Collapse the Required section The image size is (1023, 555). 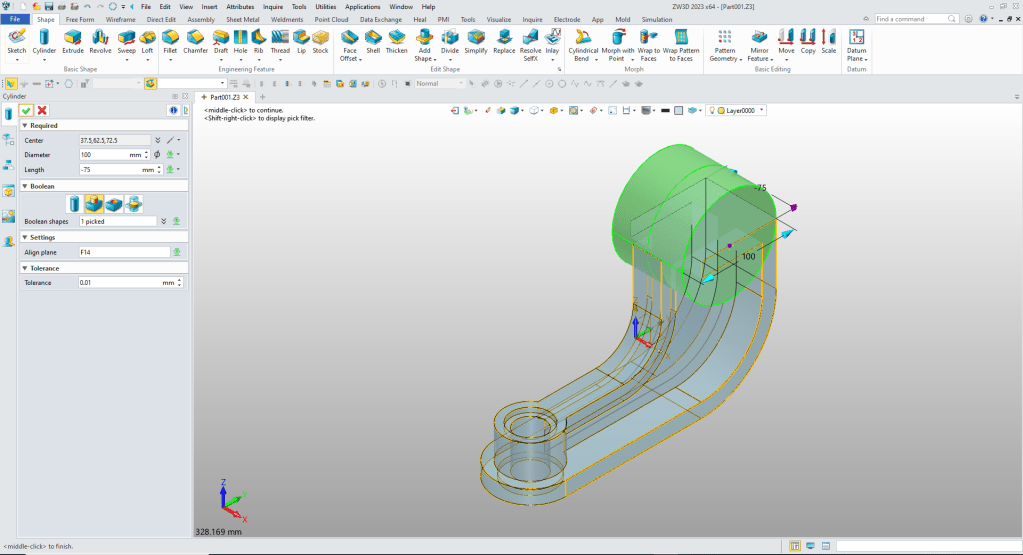pos(24,126)
